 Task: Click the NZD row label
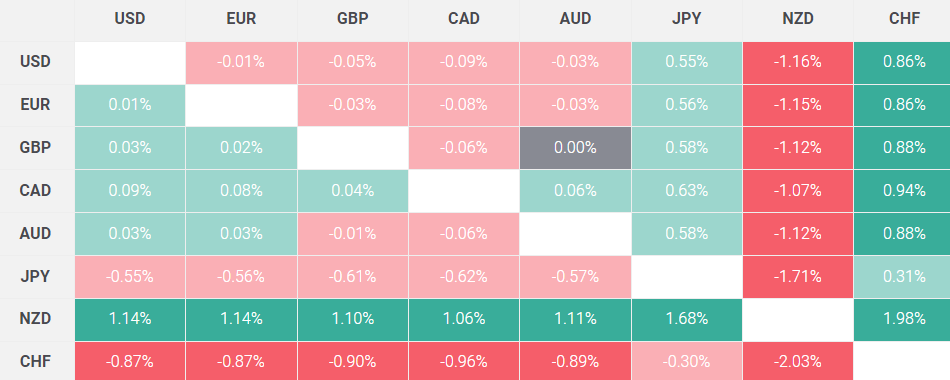click(x=35, y=319)
